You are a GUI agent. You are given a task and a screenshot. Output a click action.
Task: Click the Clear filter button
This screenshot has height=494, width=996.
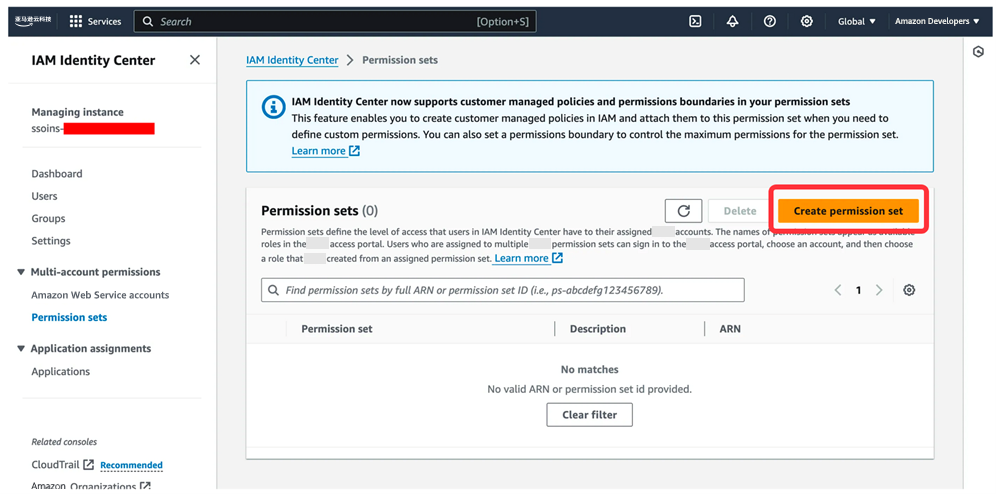(589, 415)
